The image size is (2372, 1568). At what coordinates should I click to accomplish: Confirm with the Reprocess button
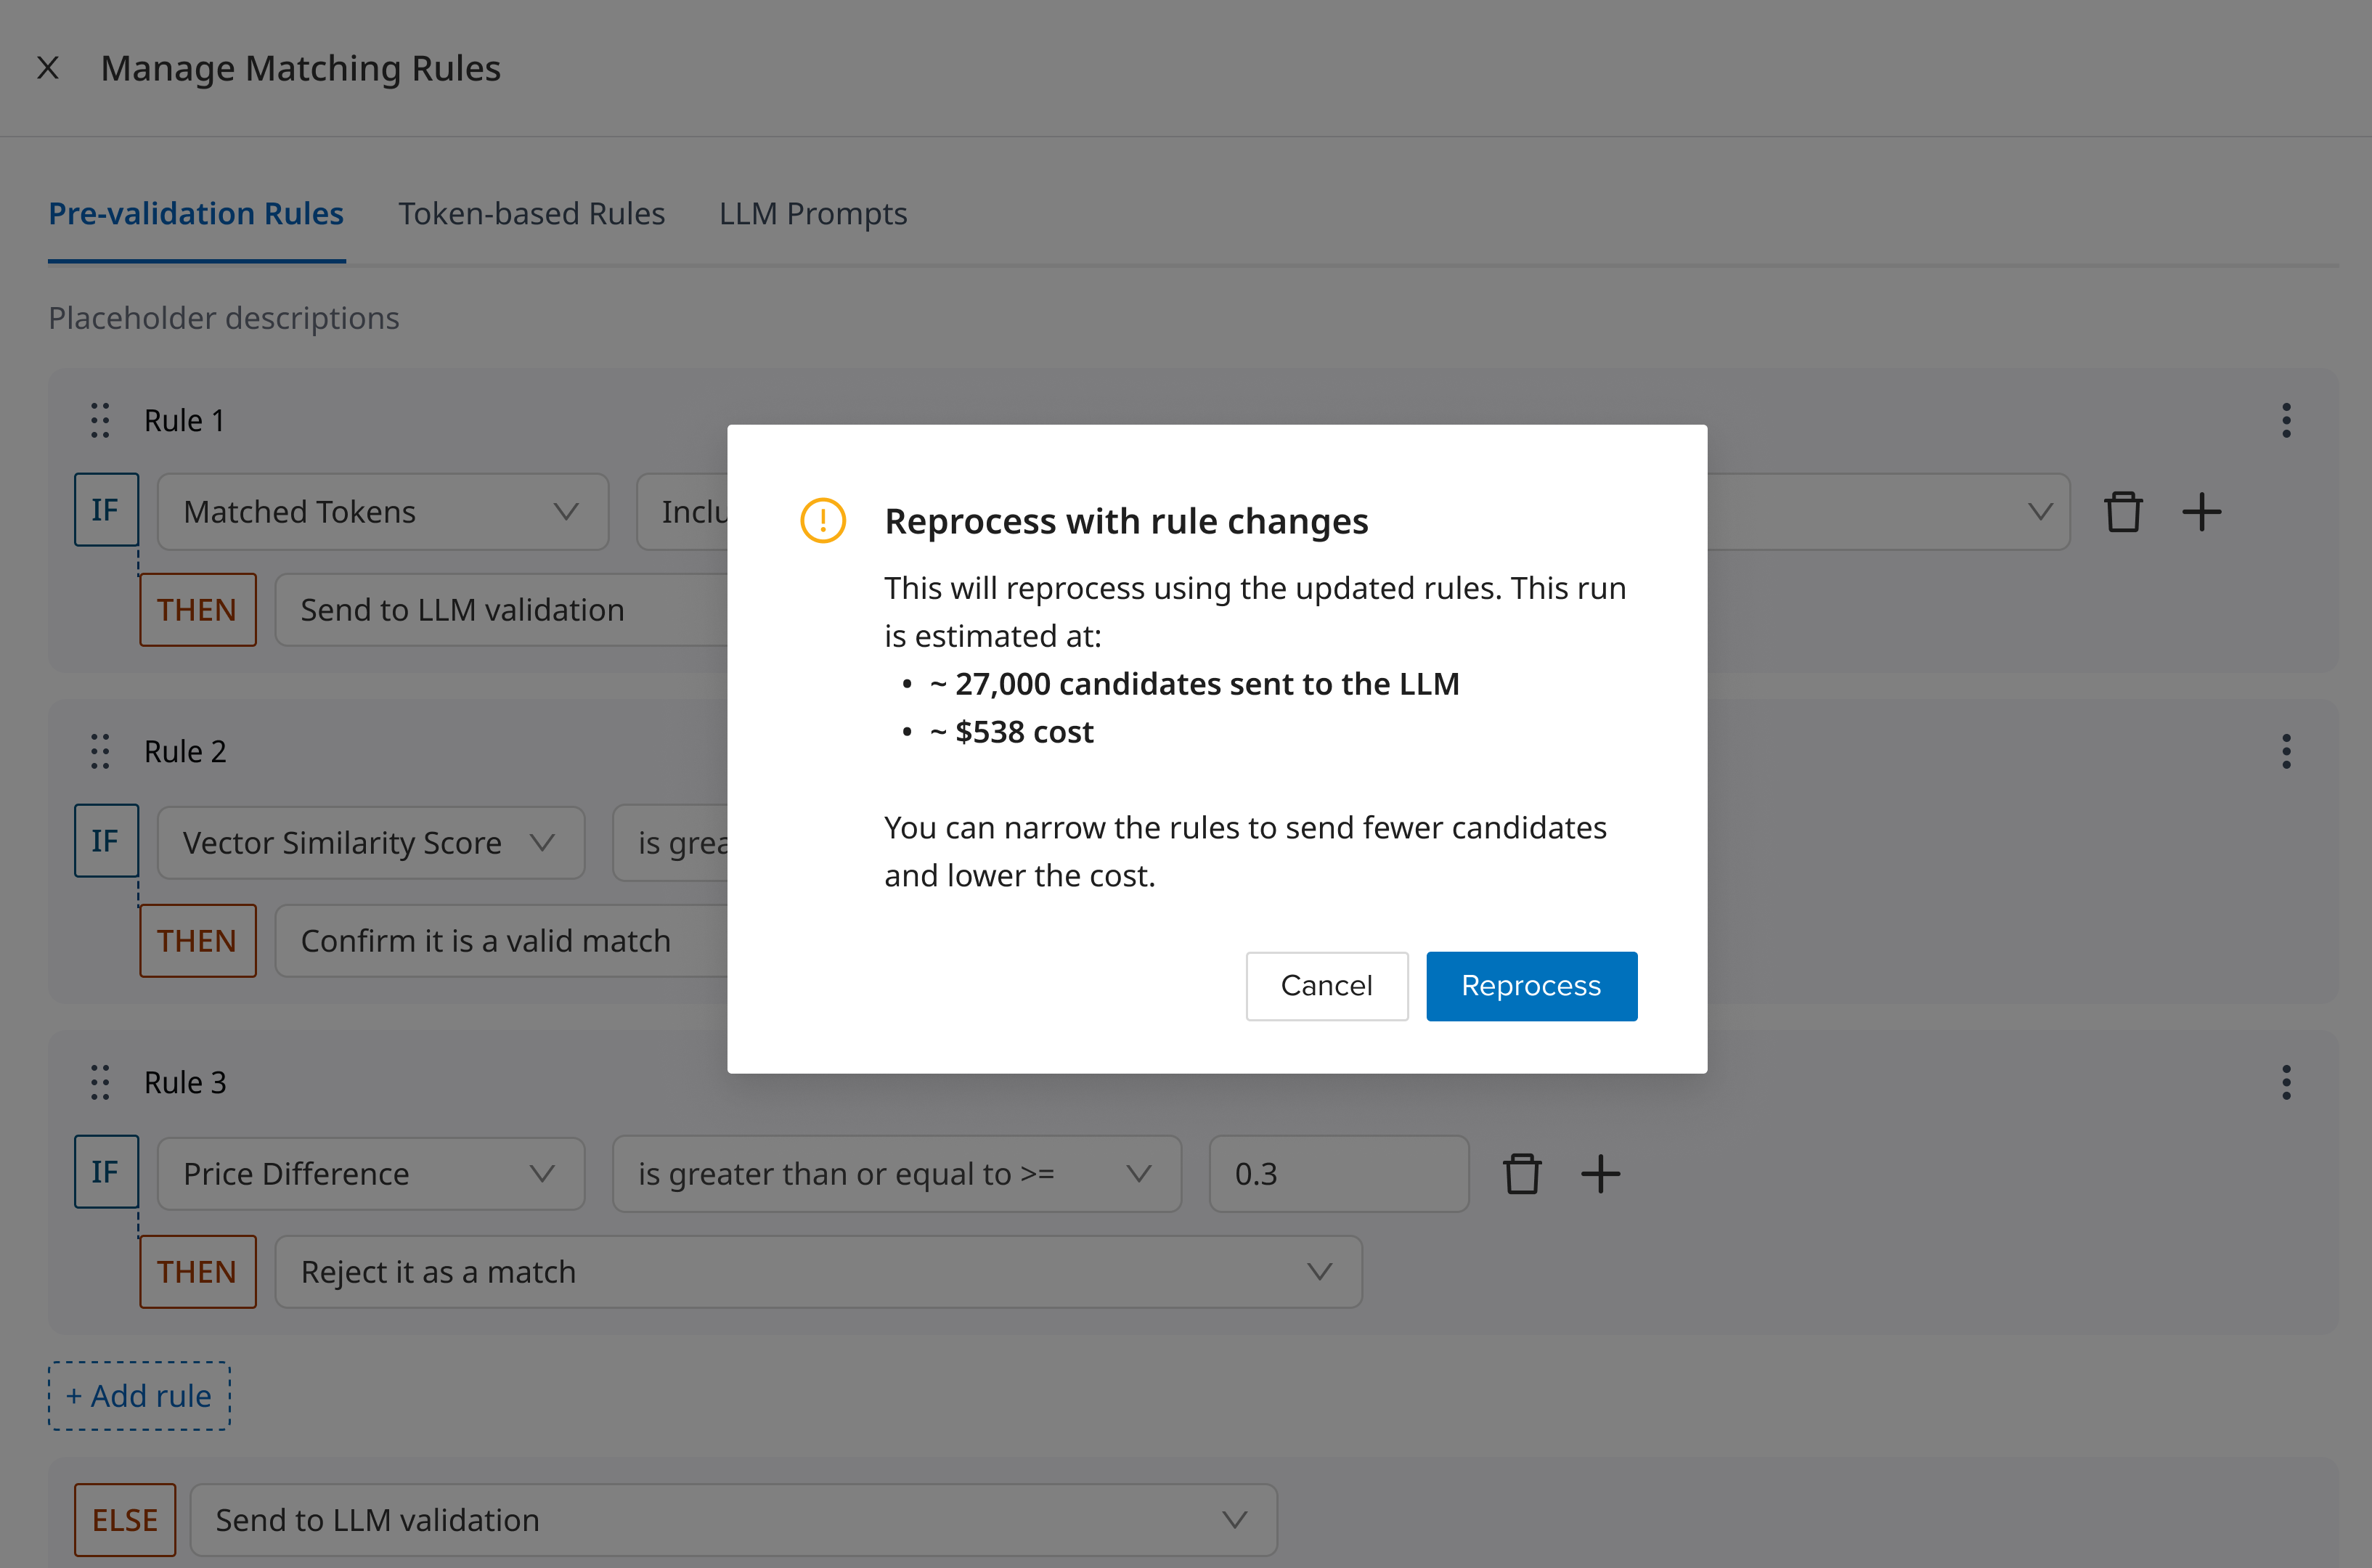pos(1531,986)
